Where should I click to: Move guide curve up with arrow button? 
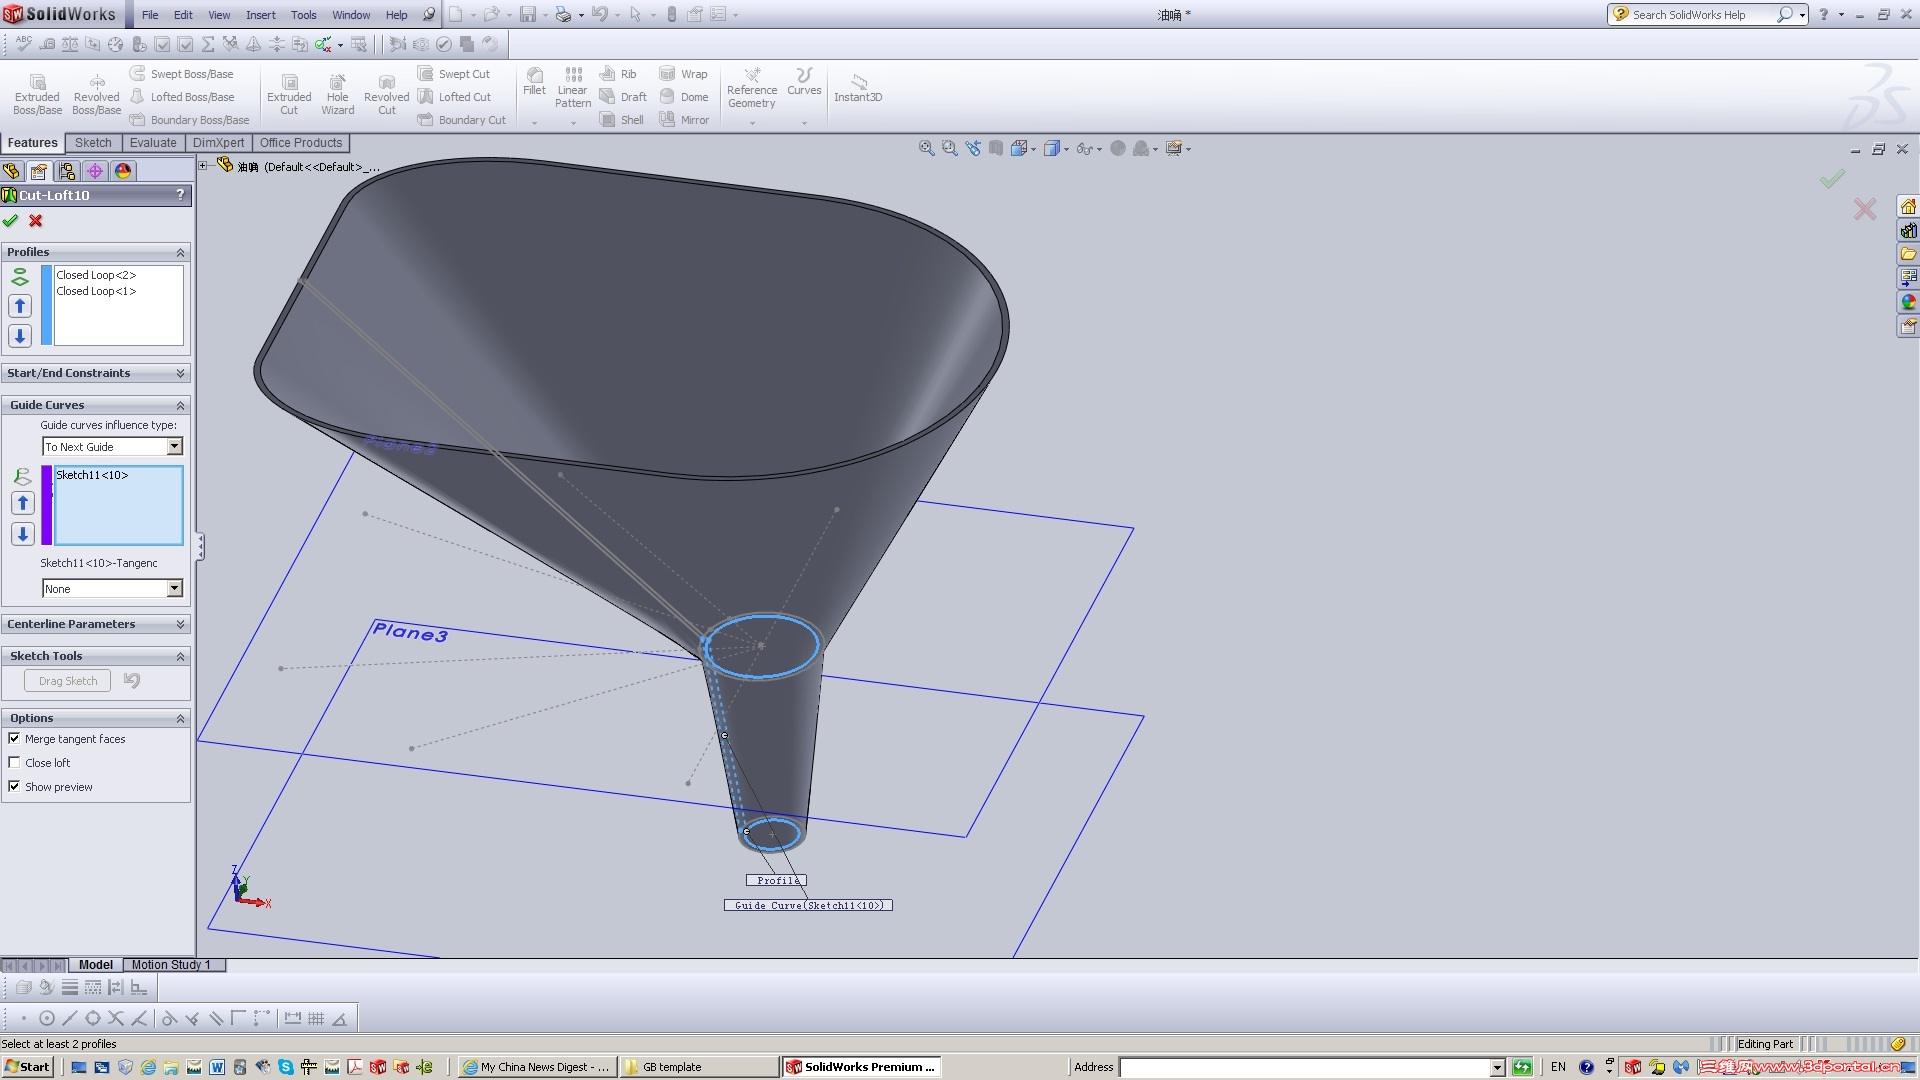23,504
